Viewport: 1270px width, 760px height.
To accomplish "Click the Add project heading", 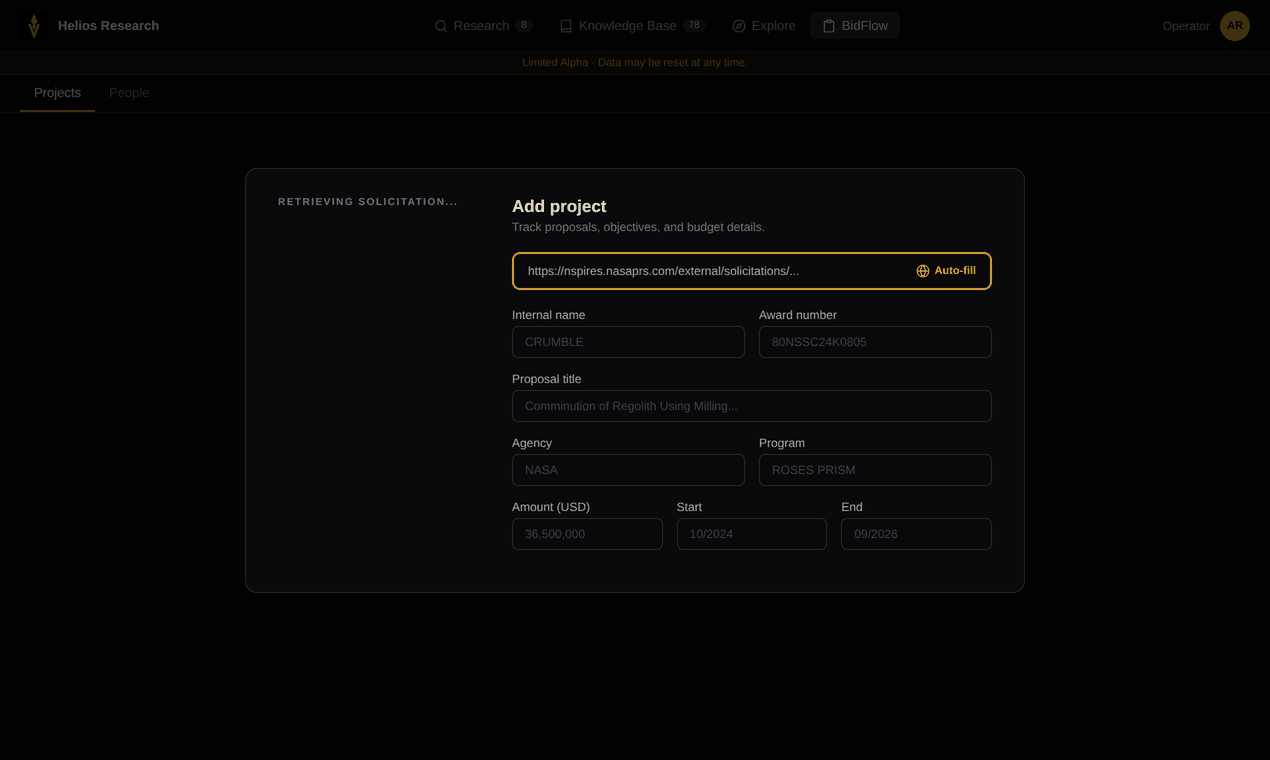I will tap(559, 206).
